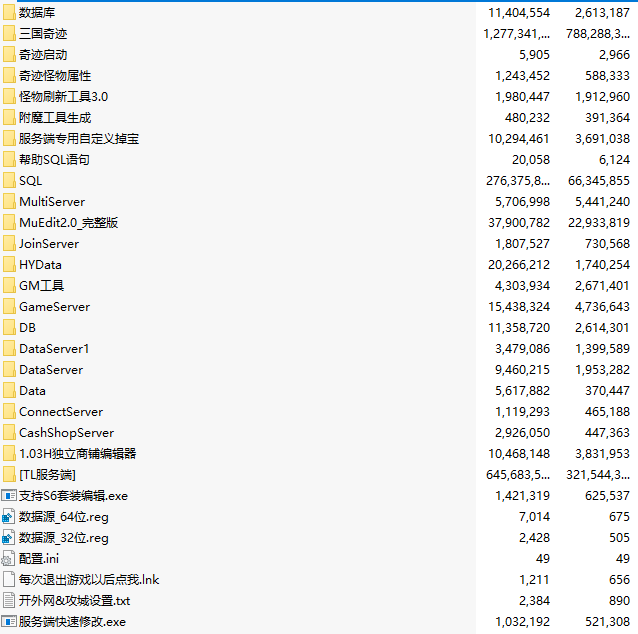The width and height of the screenshot is (638, 634).
Task: Select the 开外网&攻城设置.txt text file icon
Action: coord(9,600)
